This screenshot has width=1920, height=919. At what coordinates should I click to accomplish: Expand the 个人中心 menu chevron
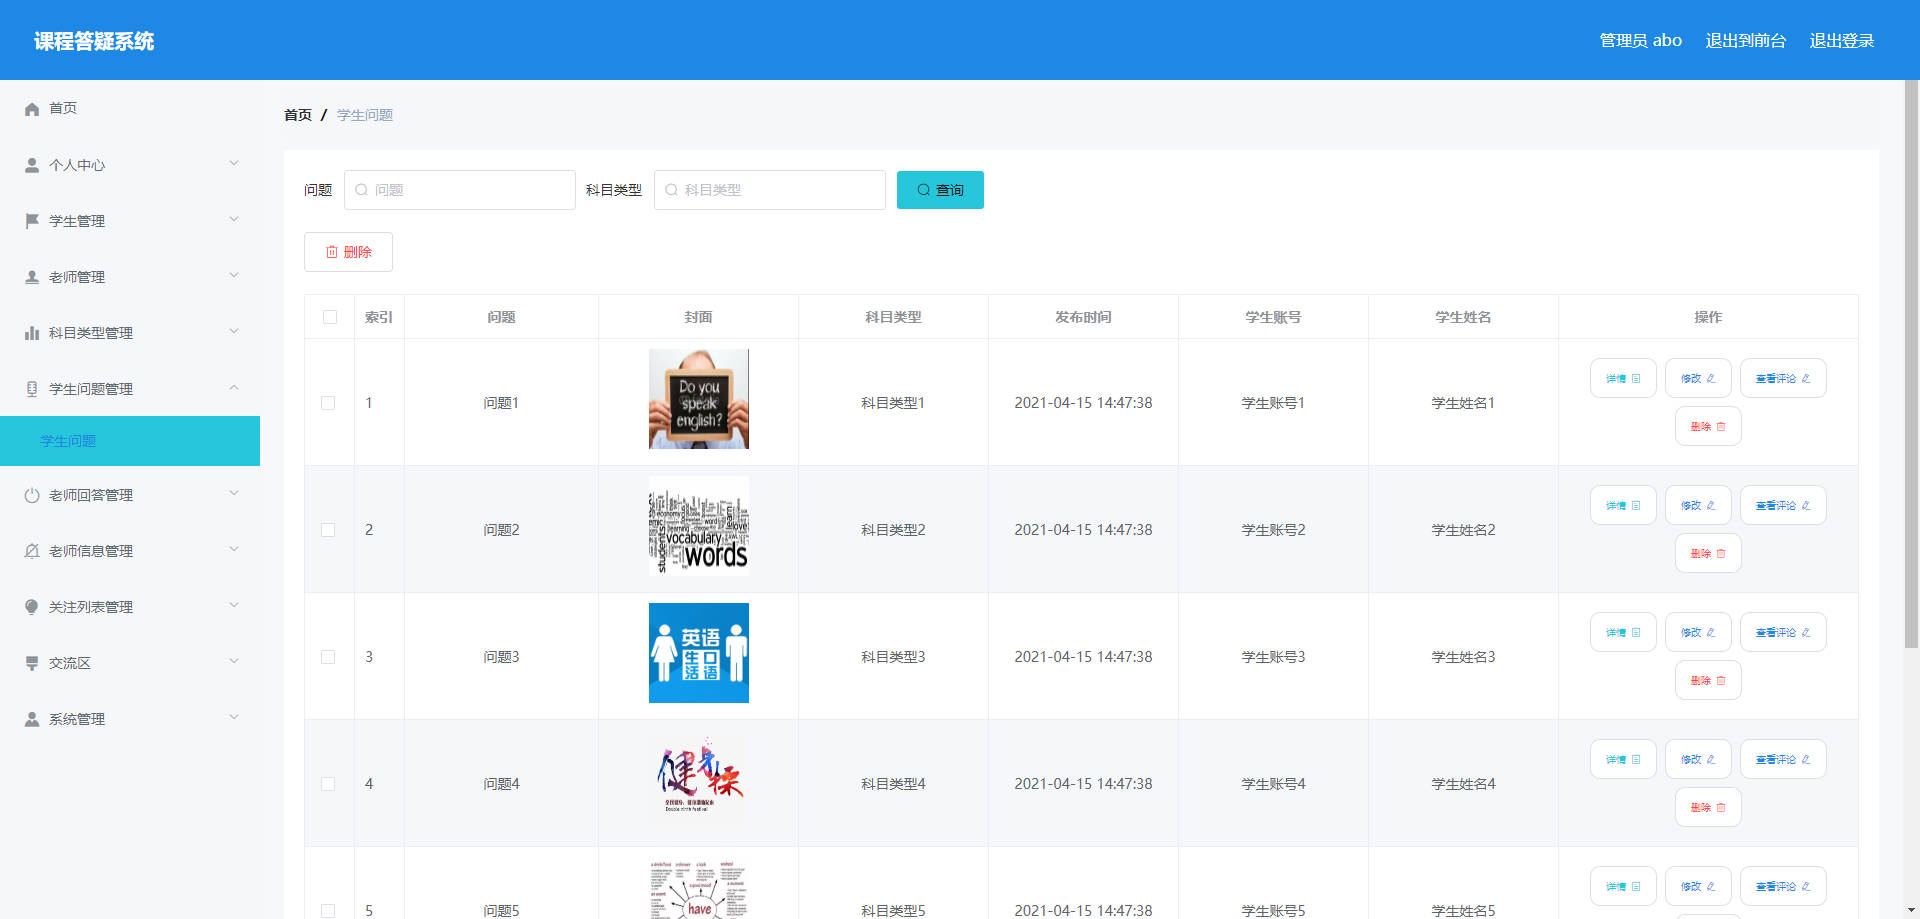pos(234,163)
